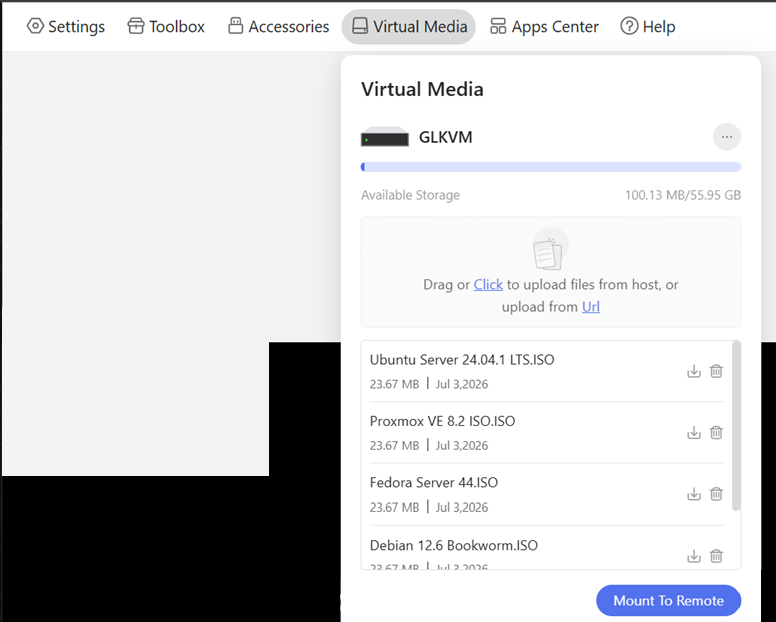Open Apps Center
Image resolution: width=776 pixels, height=622 pixels.
pos(544,26)
